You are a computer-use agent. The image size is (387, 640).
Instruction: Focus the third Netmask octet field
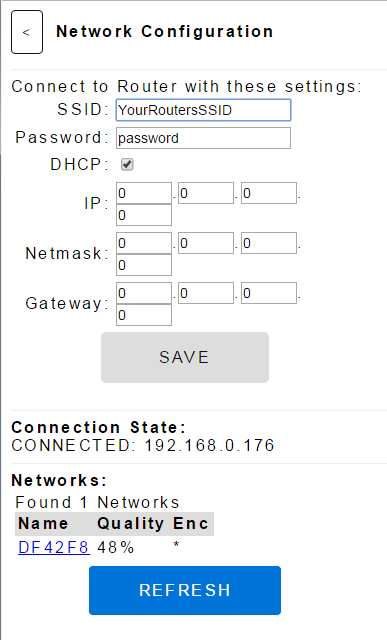pos(269,243)
